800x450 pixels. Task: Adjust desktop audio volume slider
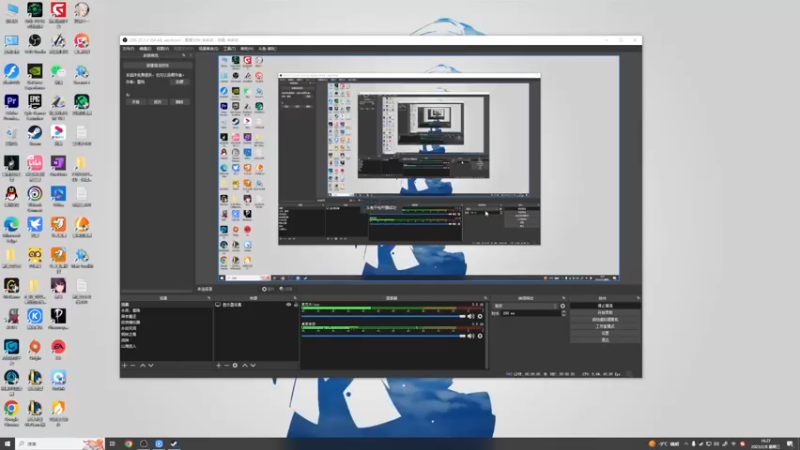coord(383,336)
